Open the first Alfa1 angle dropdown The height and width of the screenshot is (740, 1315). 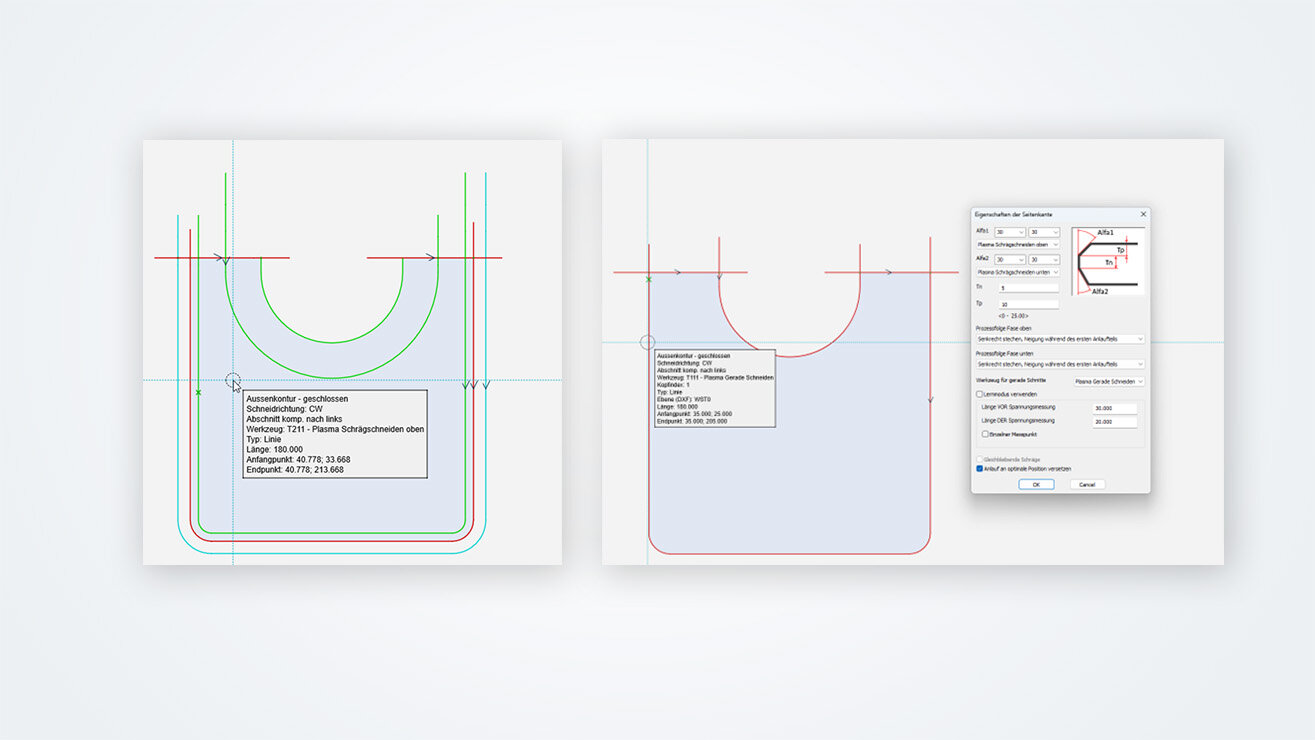tap(1010, 232)
